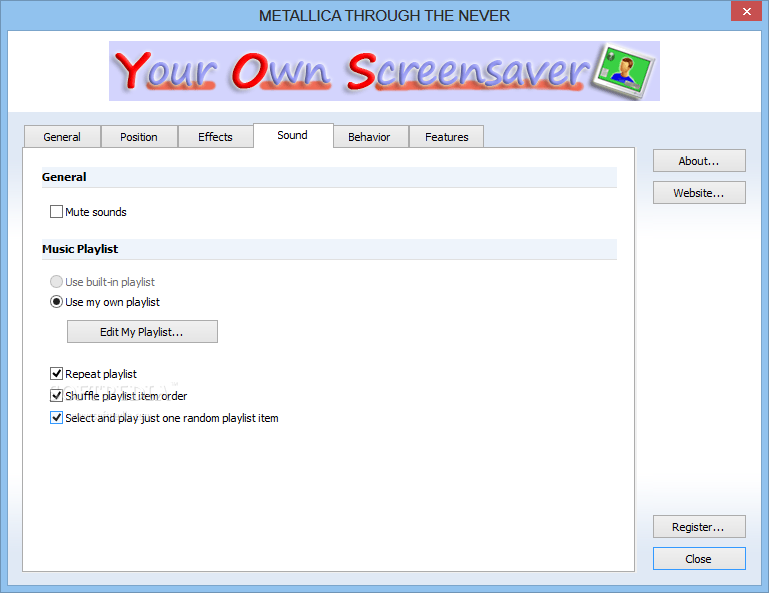The width and height of the screenshot is (769, 593).
Task: Click the Register button
Action: click(699, 527)
